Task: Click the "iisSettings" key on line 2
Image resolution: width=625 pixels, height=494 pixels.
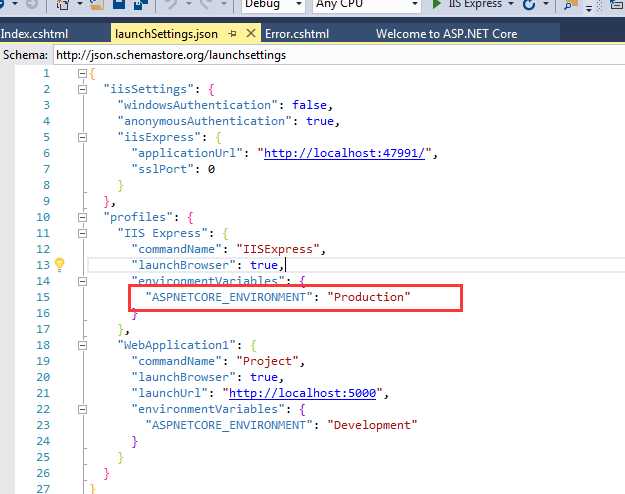Action: 149,89
